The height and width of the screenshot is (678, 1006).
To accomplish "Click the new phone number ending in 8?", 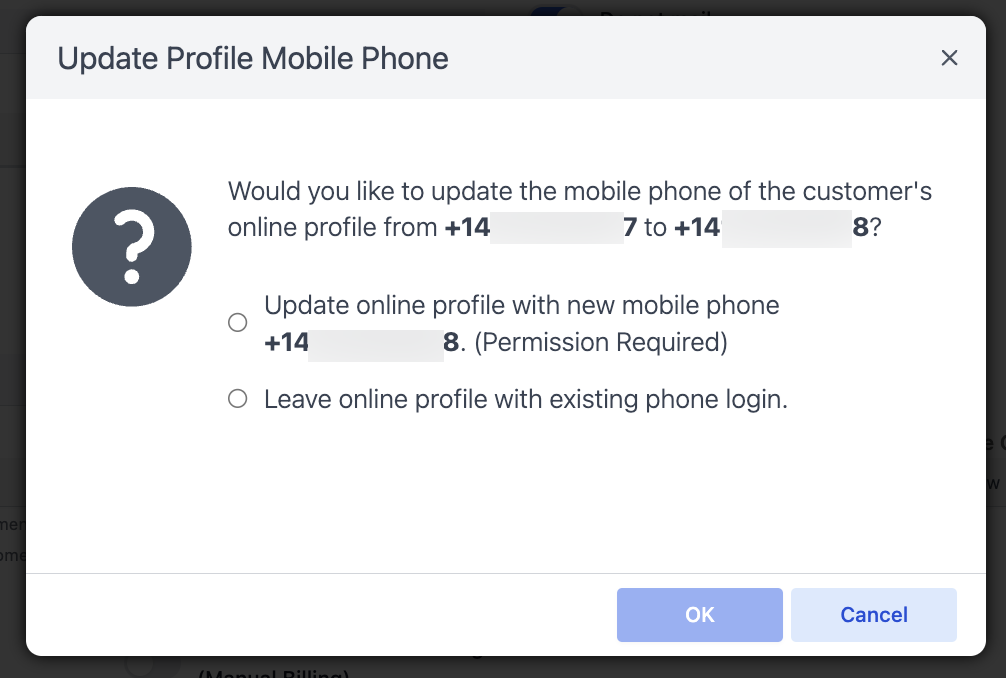I will coord(771,227).
